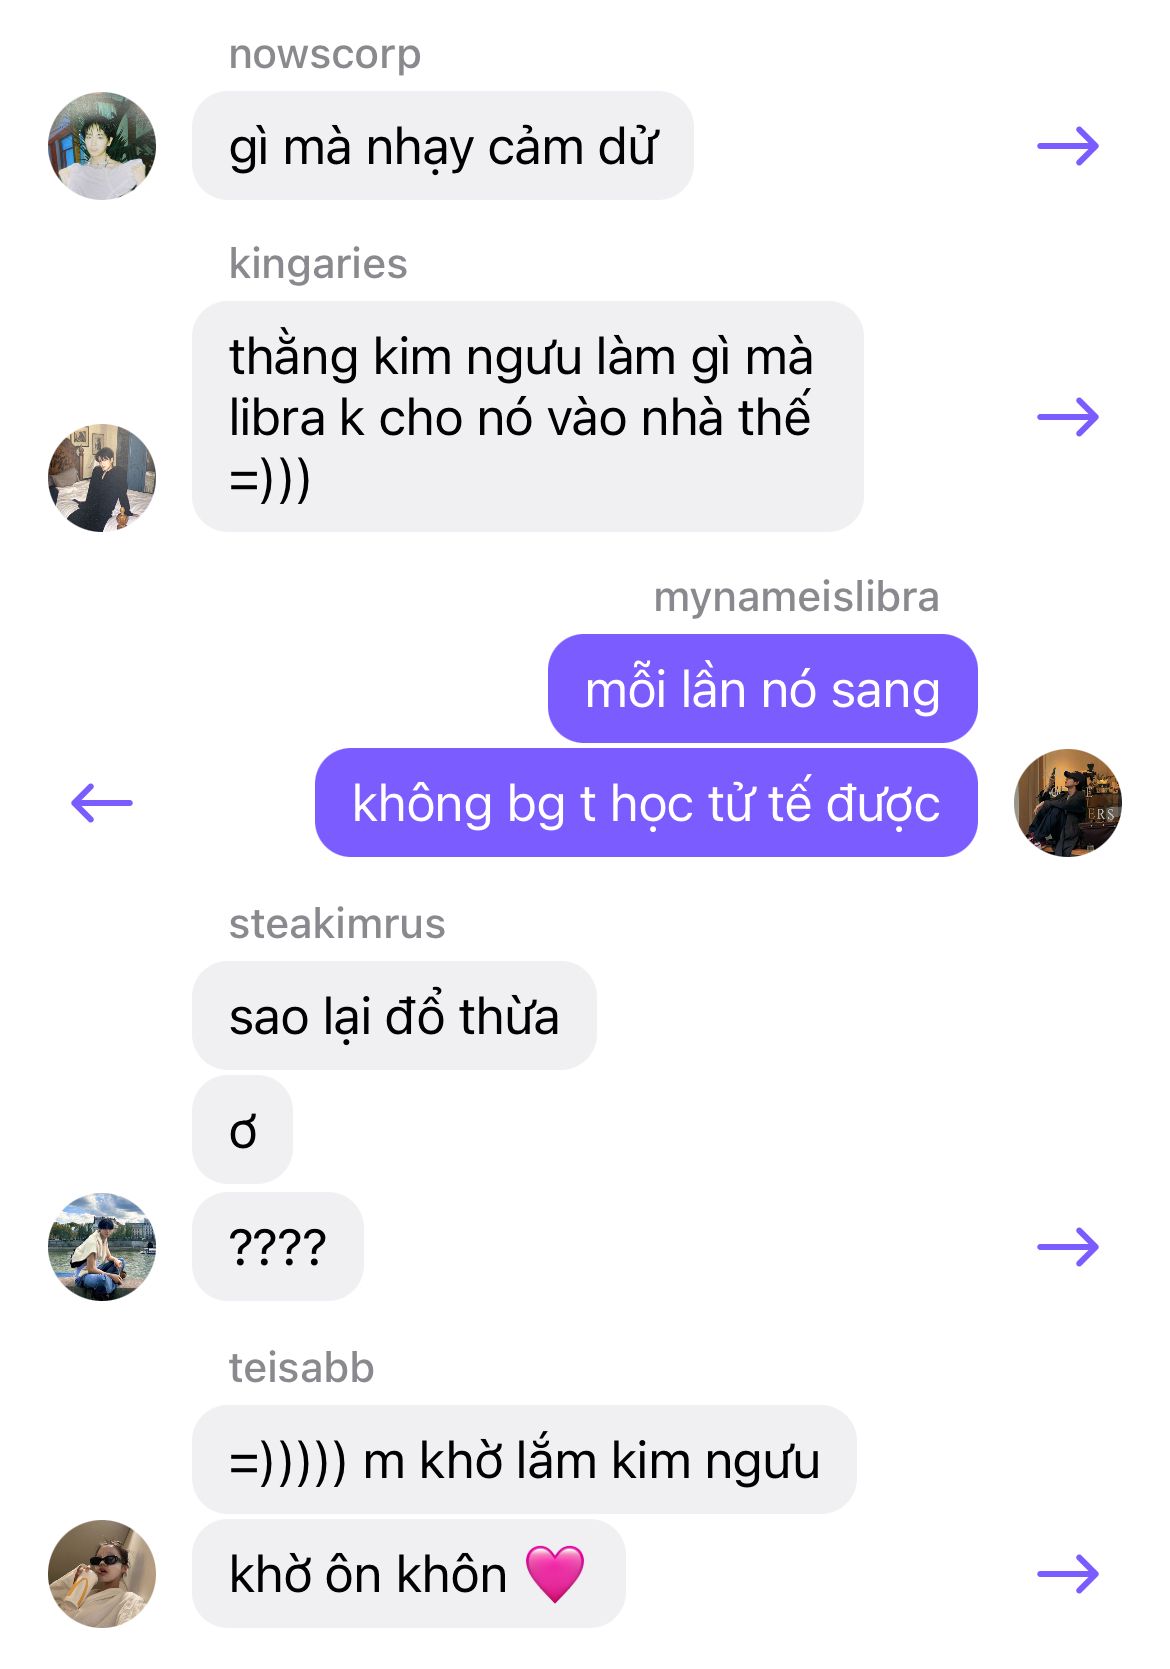Open kingaries' avatar

click(x=102, y=478)
